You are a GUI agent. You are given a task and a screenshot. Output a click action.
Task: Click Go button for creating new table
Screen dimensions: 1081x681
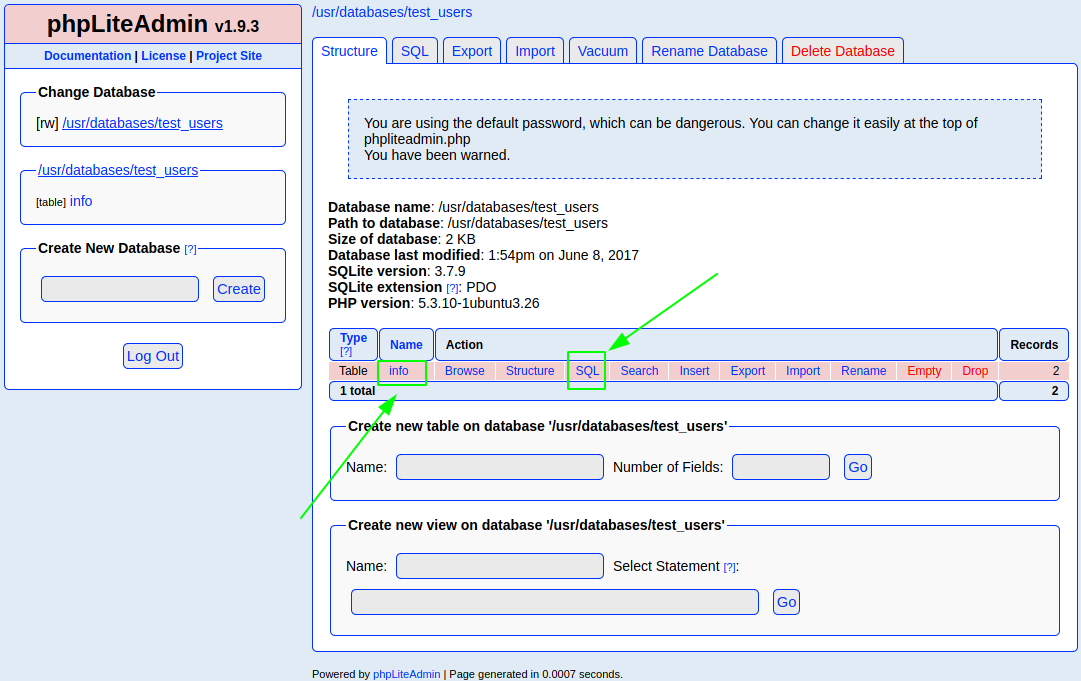click(858, 467)
